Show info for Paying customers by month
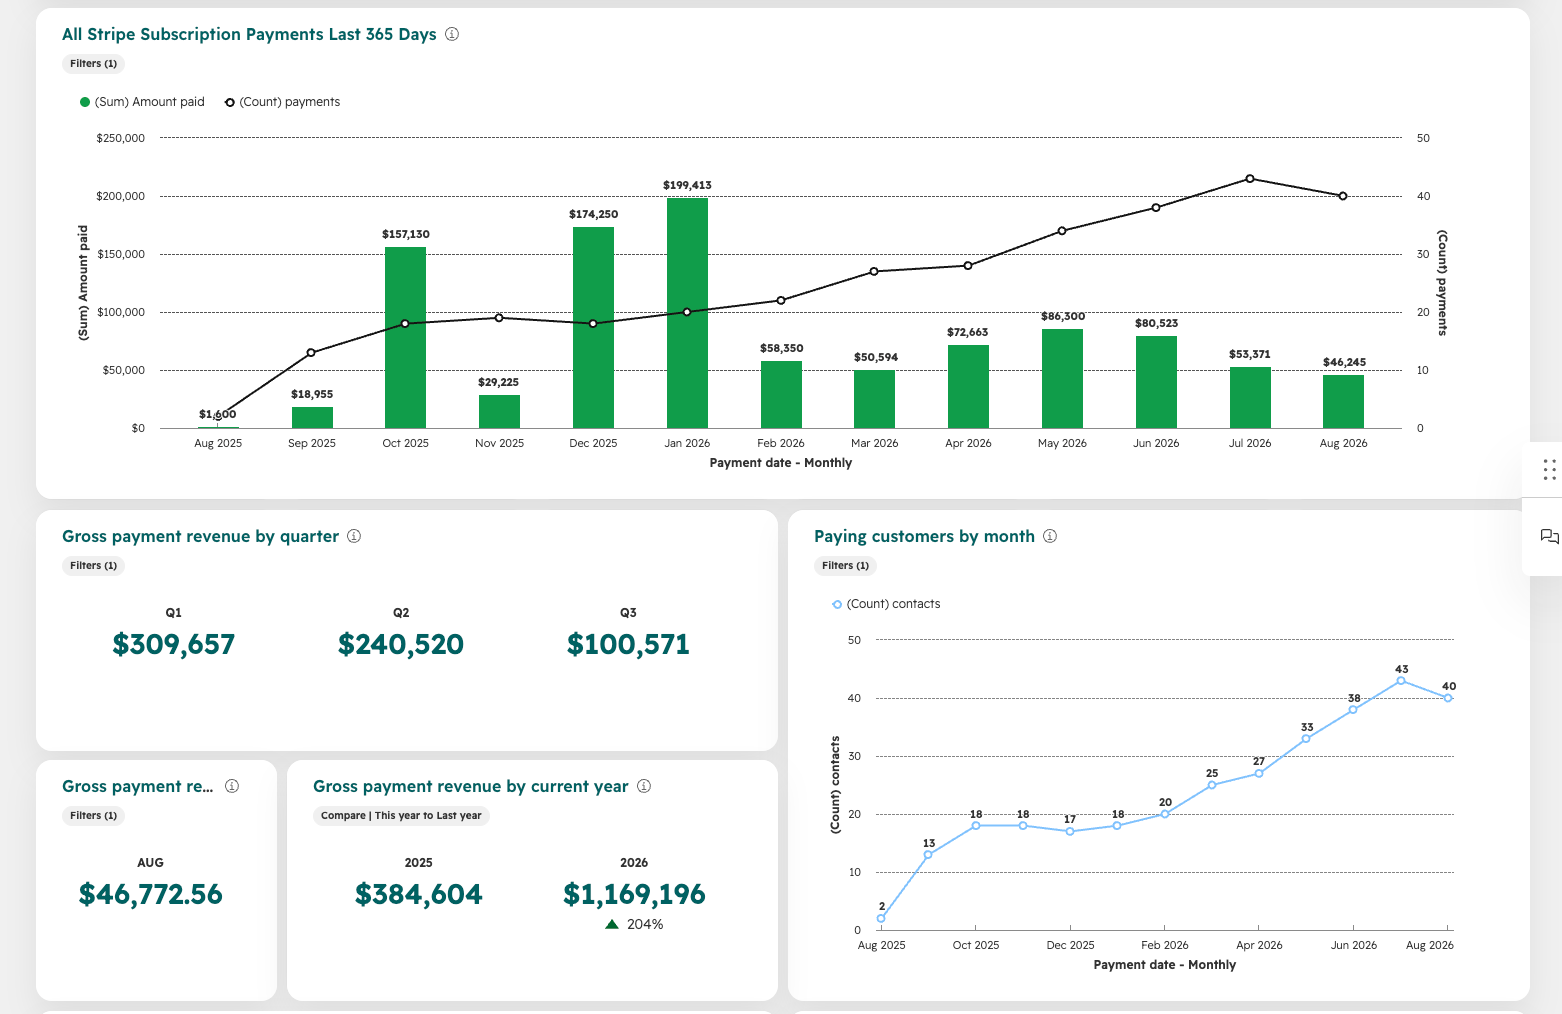Screen dimensions: 1562x1014 point(1050,536)
